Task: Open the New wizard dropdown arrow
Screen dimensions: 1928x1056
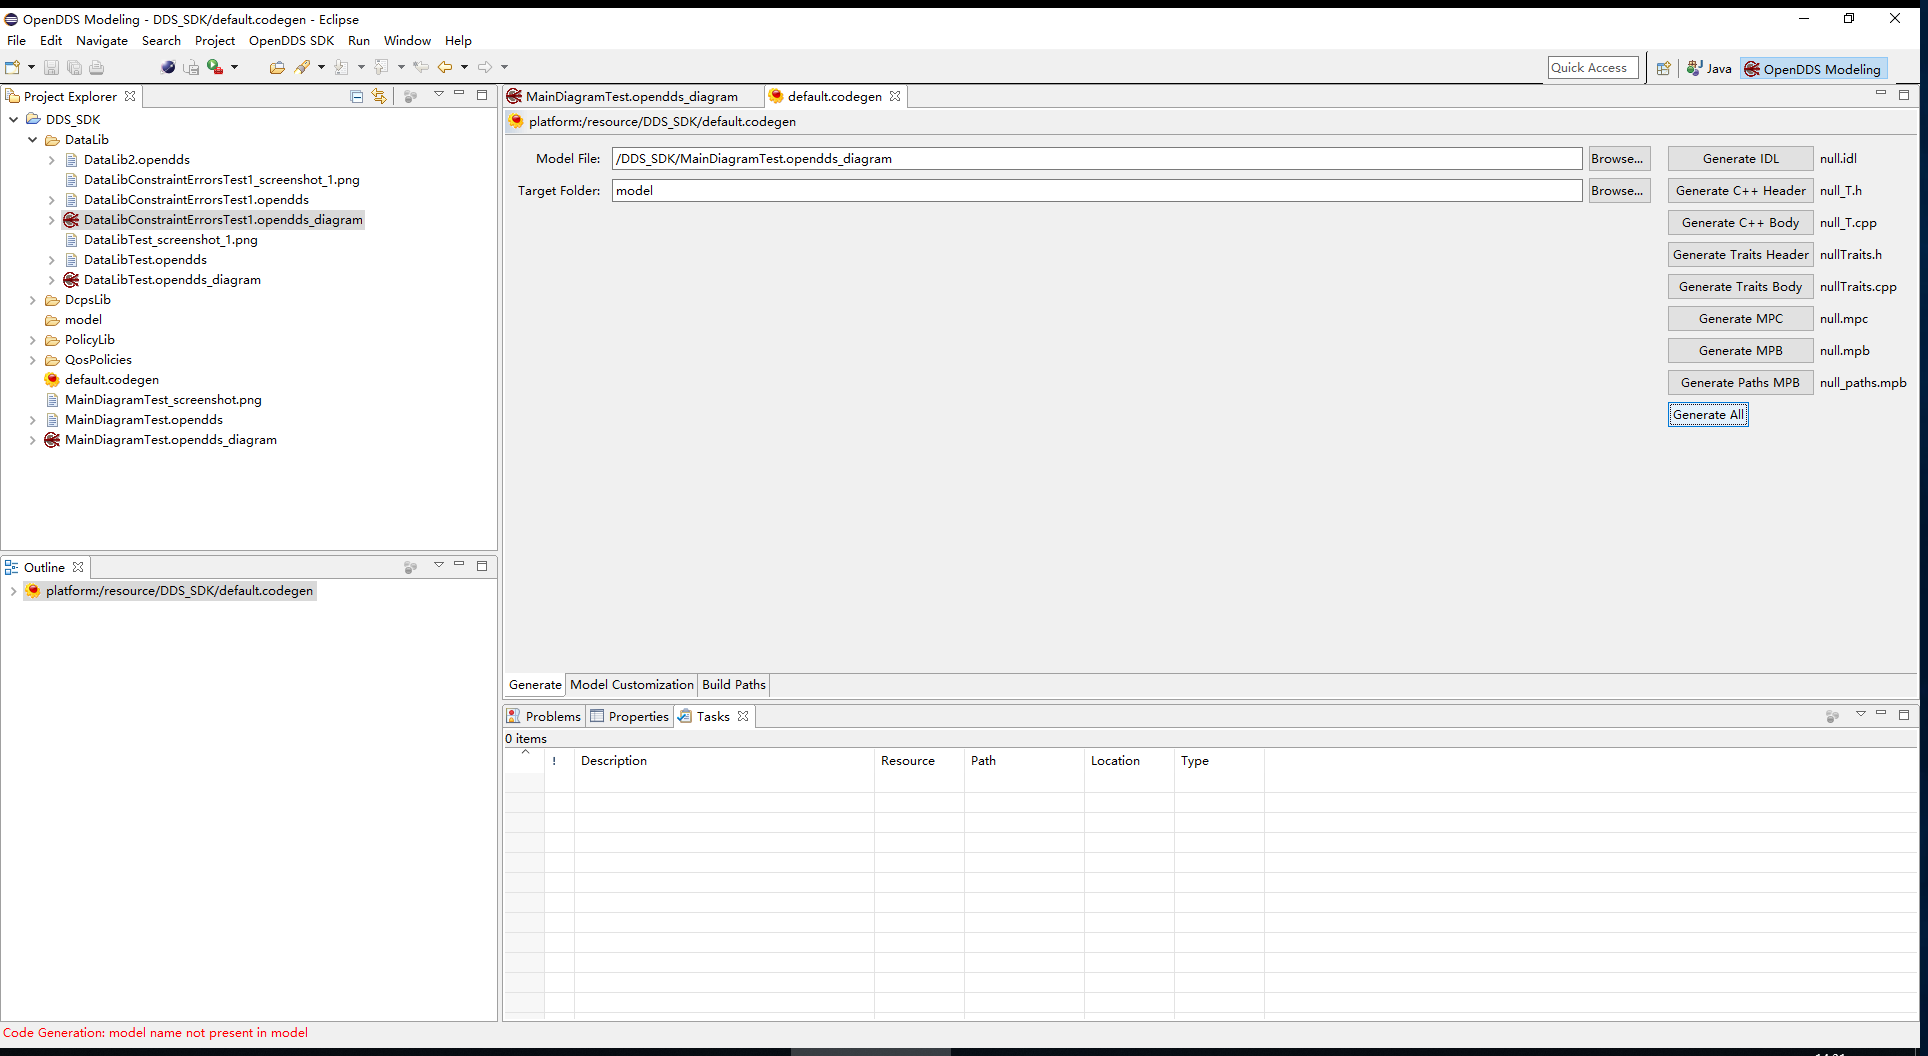Action: [29, 67]
